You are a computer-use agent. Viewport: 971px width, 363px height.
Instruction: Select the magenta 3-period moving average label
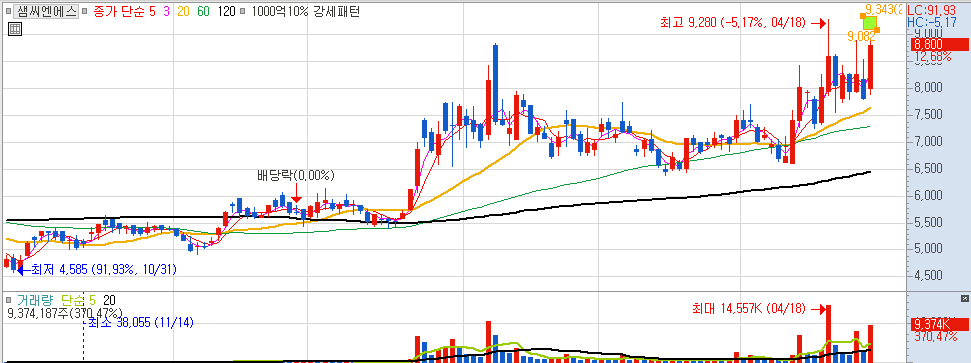168,11
